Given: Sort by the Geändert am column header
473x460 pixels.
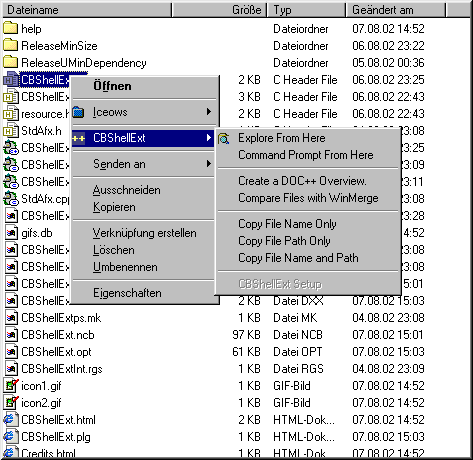Looking at the screenshot, I should (395, 10).
